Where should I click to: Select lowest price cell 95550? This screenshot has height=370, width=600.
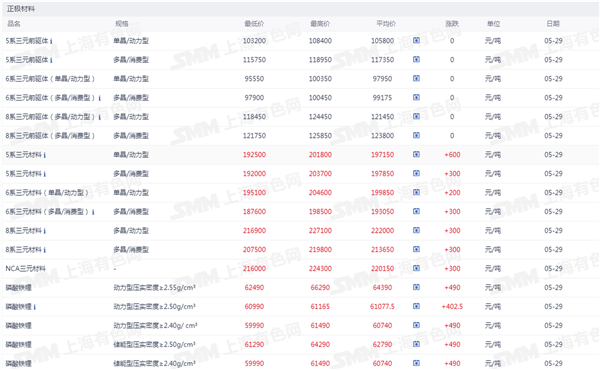click(x=254, y=78)
